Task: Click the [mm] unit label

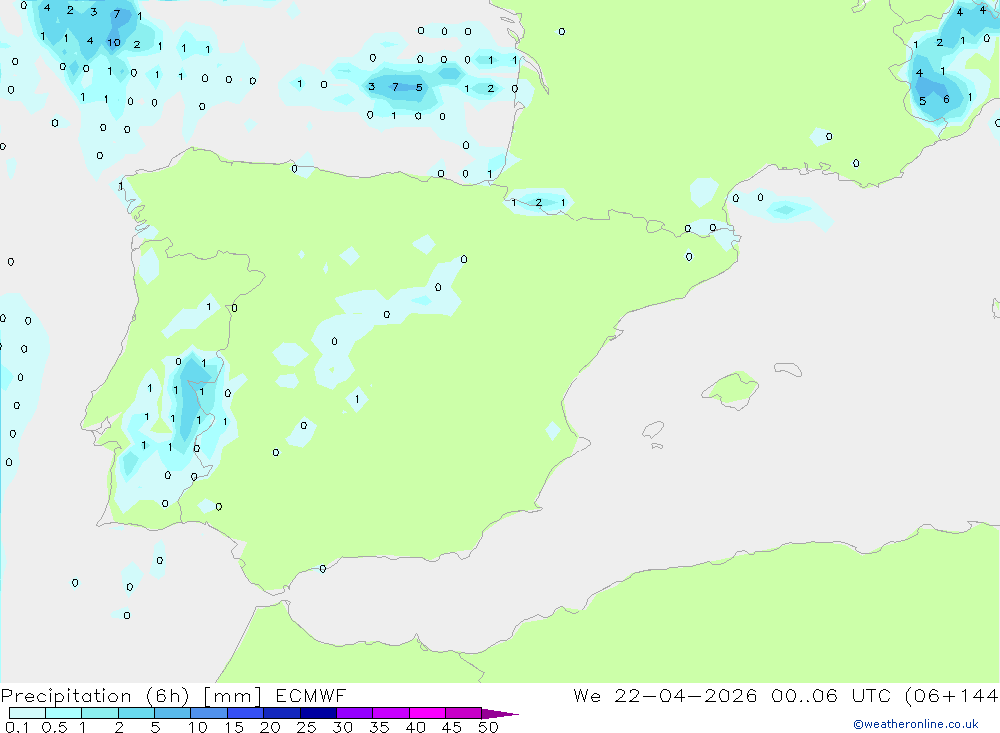Action: pyautogui.click(x=232, y=696)
